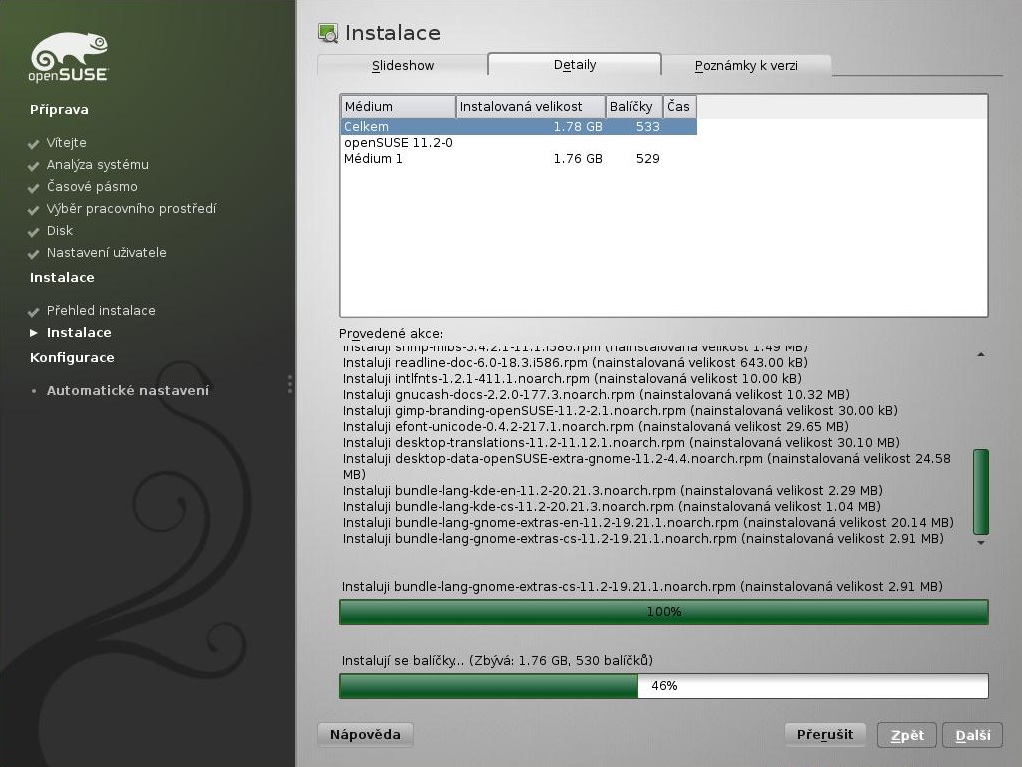Click the Čas column header
The height and width of the screenshot is (767, 1022).
tap(680, 106)
